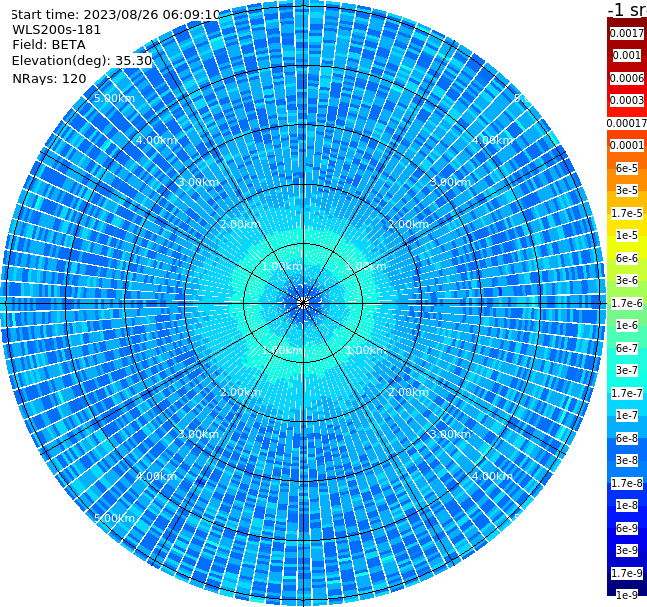The height and width of the screenshot is (607, 647).
Task: Select the lower-left 2.00km ring label
Action: coord(241,392)
